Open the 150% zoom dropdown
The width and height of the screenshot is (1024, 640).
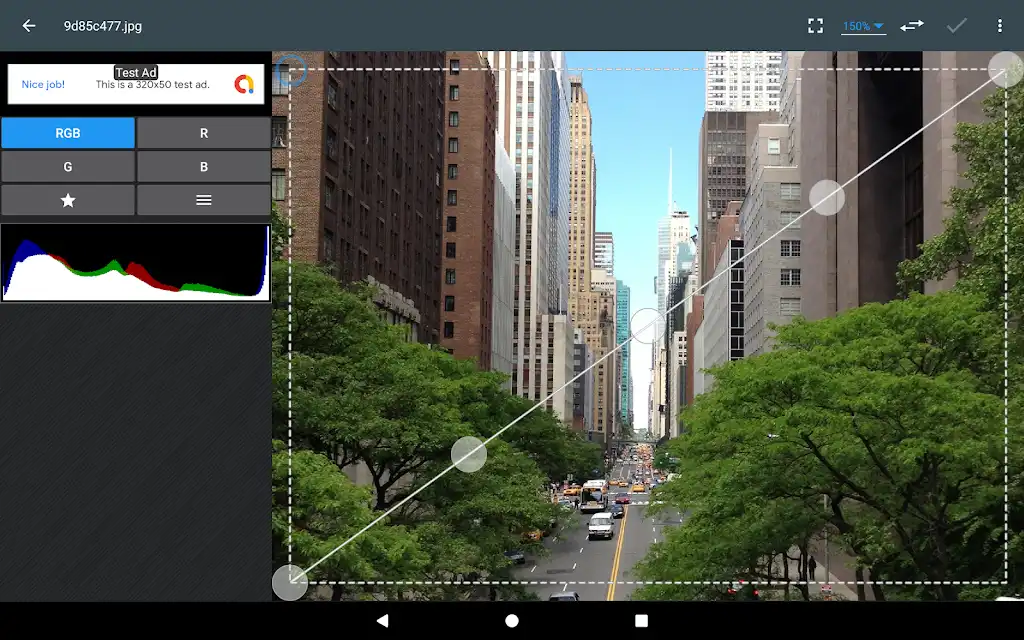[863, 26]
